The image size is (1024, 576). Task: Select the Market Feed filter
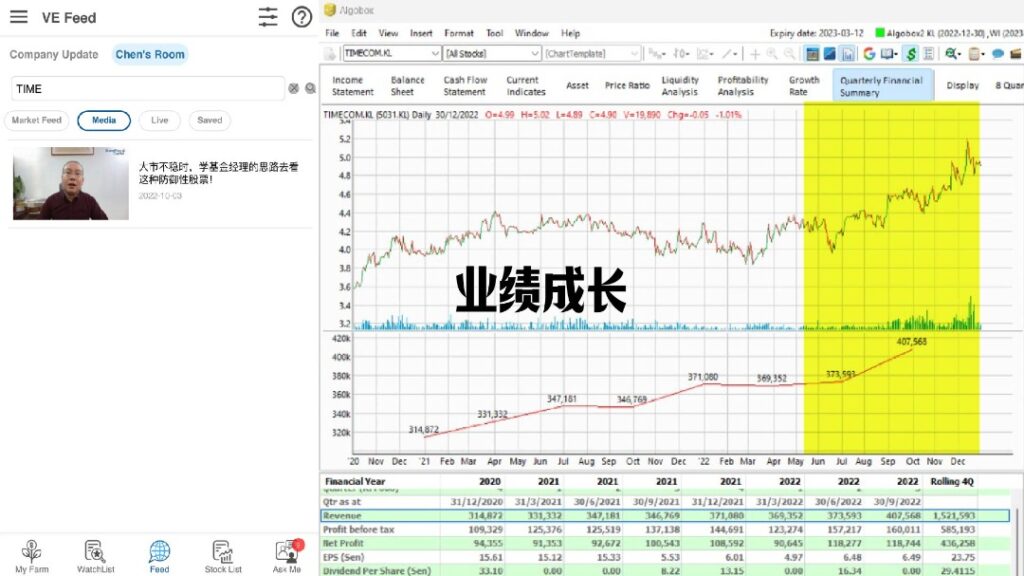pos(37,120)
